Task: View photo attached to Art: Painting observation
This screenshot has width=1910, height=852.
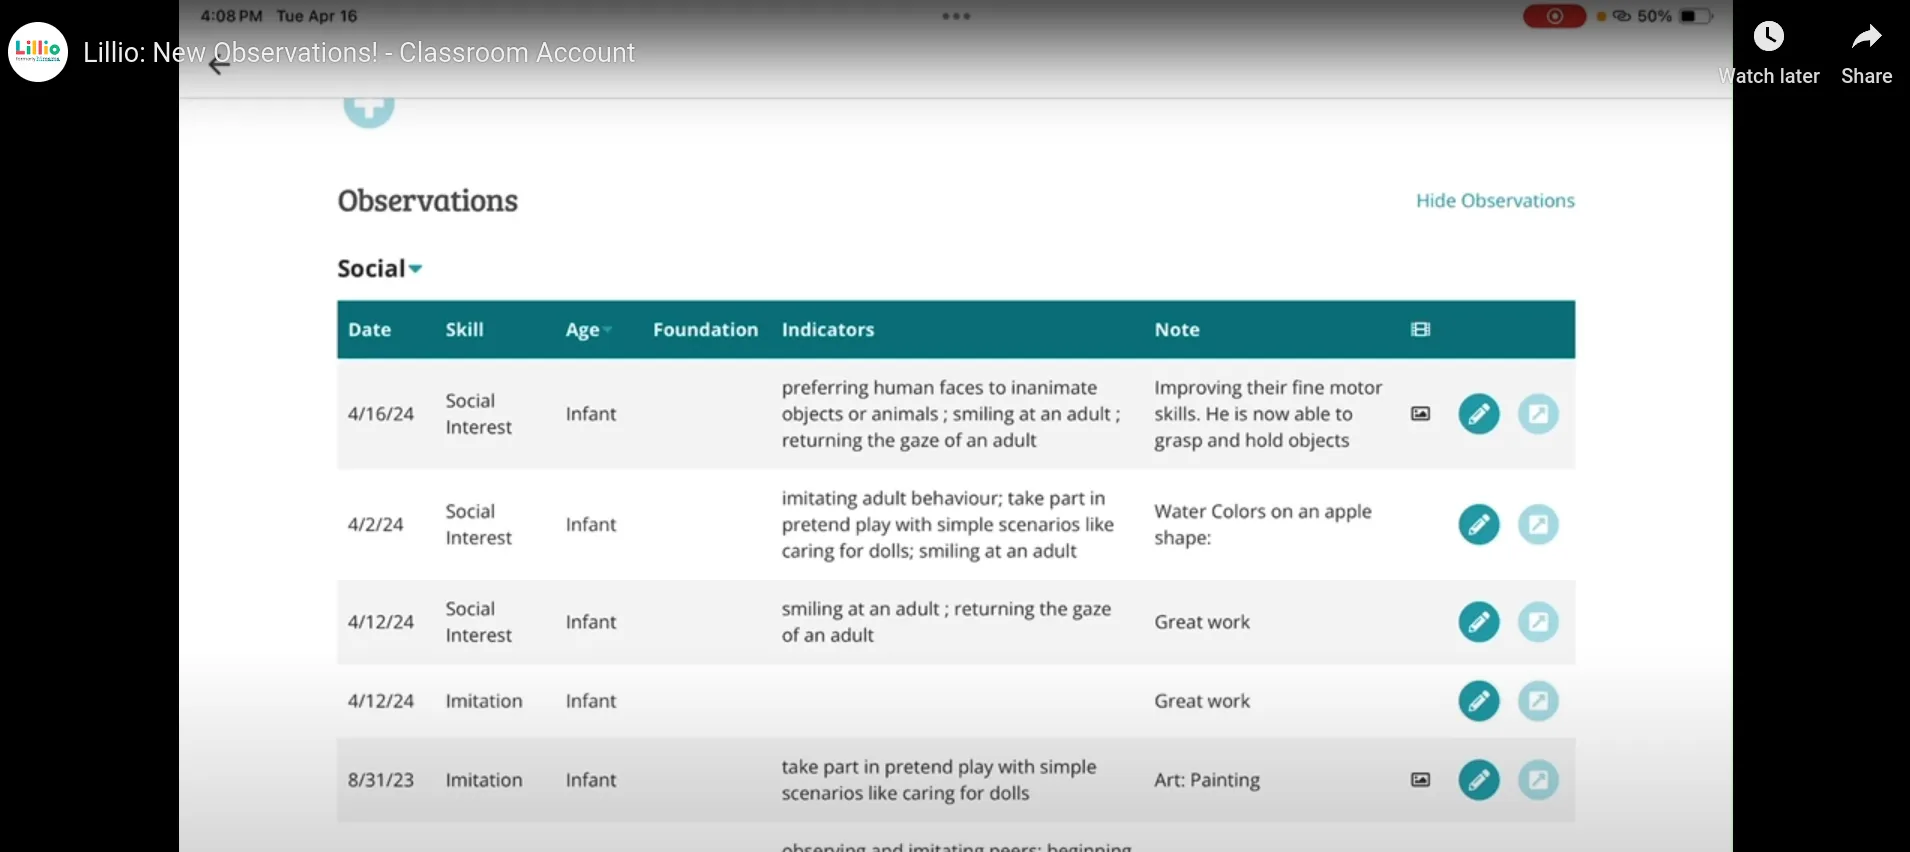Action: [x=1420, y=780]
